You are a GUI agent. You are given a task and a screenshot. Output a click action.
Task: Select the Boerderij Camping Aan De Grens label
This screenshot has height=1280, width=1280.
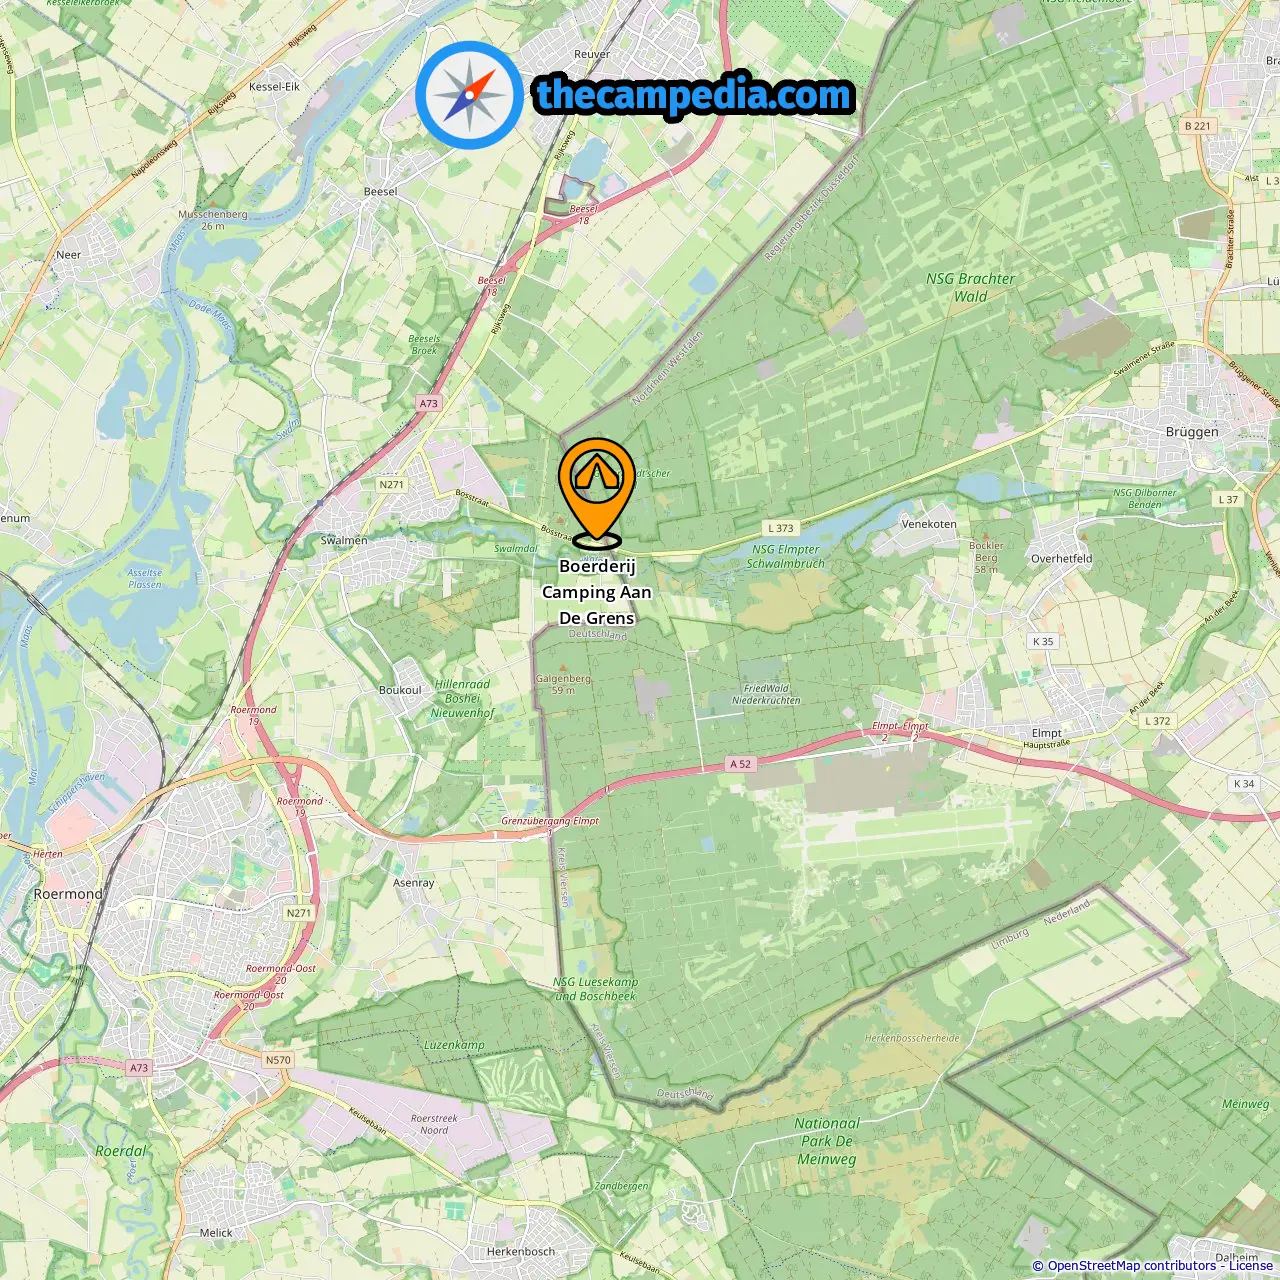[597, 592]
